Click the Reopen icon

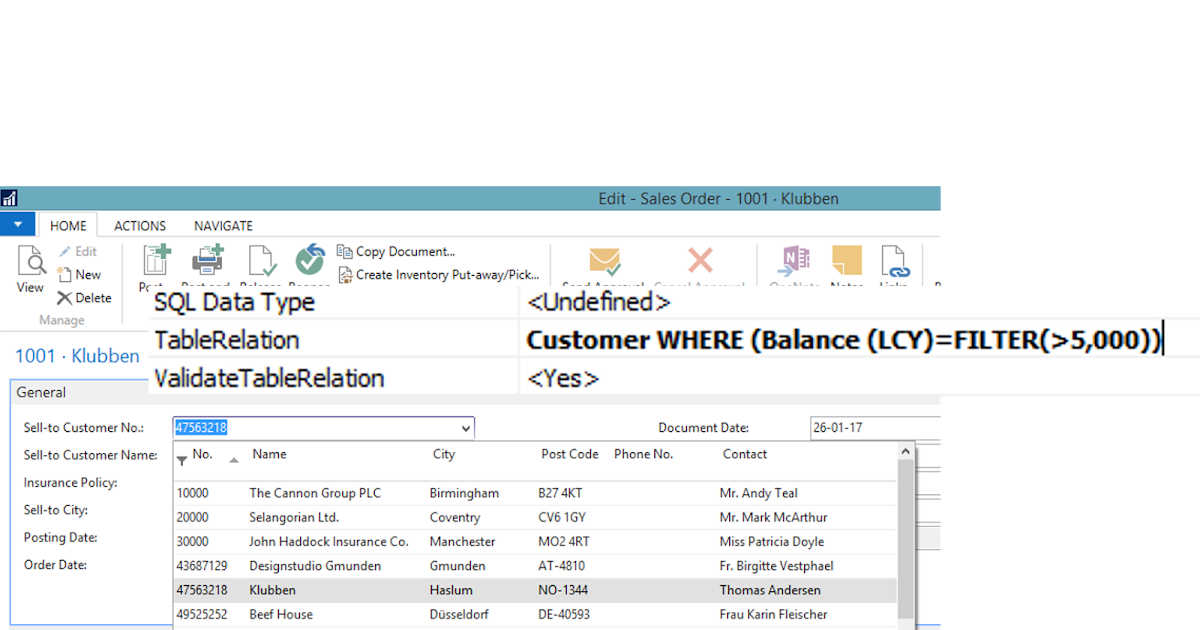tap(309, 262)
